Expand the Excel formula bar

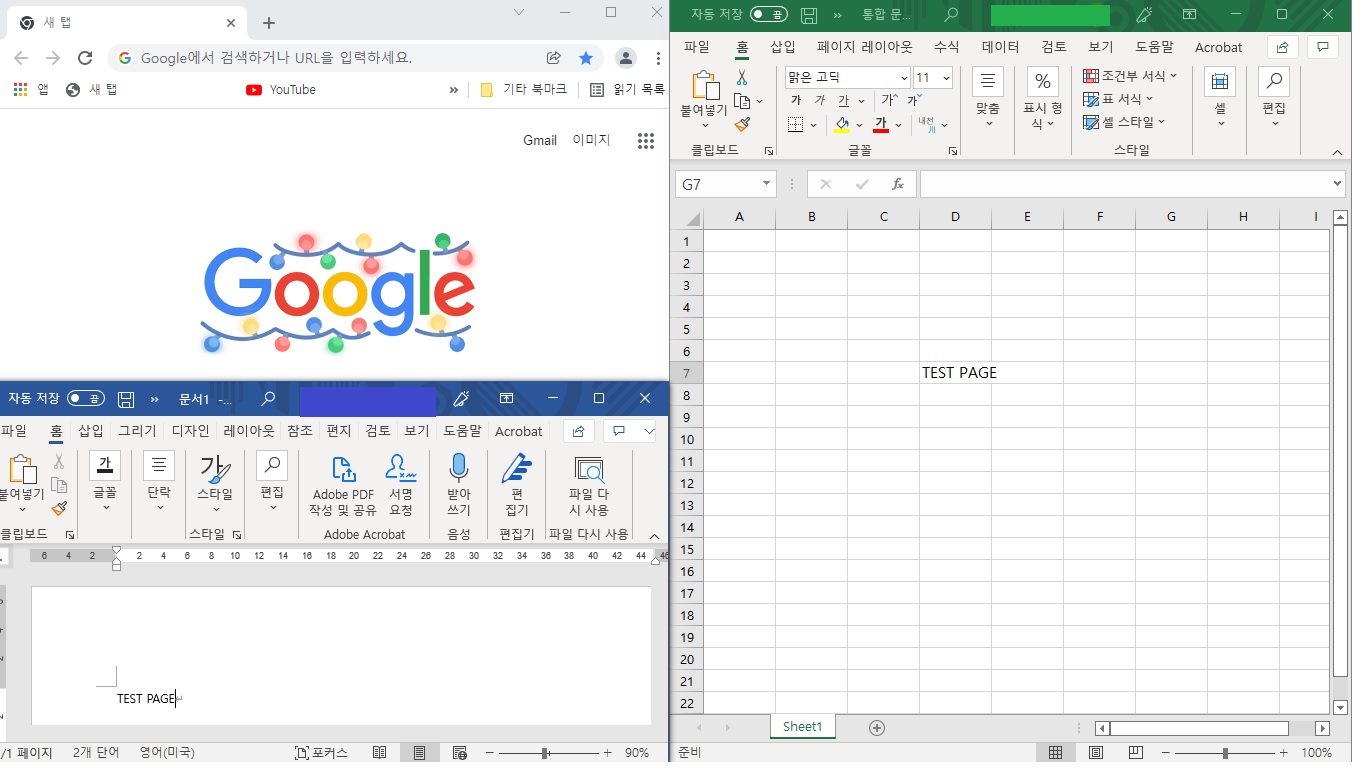pyautogui.click(x=1337, y=184)
